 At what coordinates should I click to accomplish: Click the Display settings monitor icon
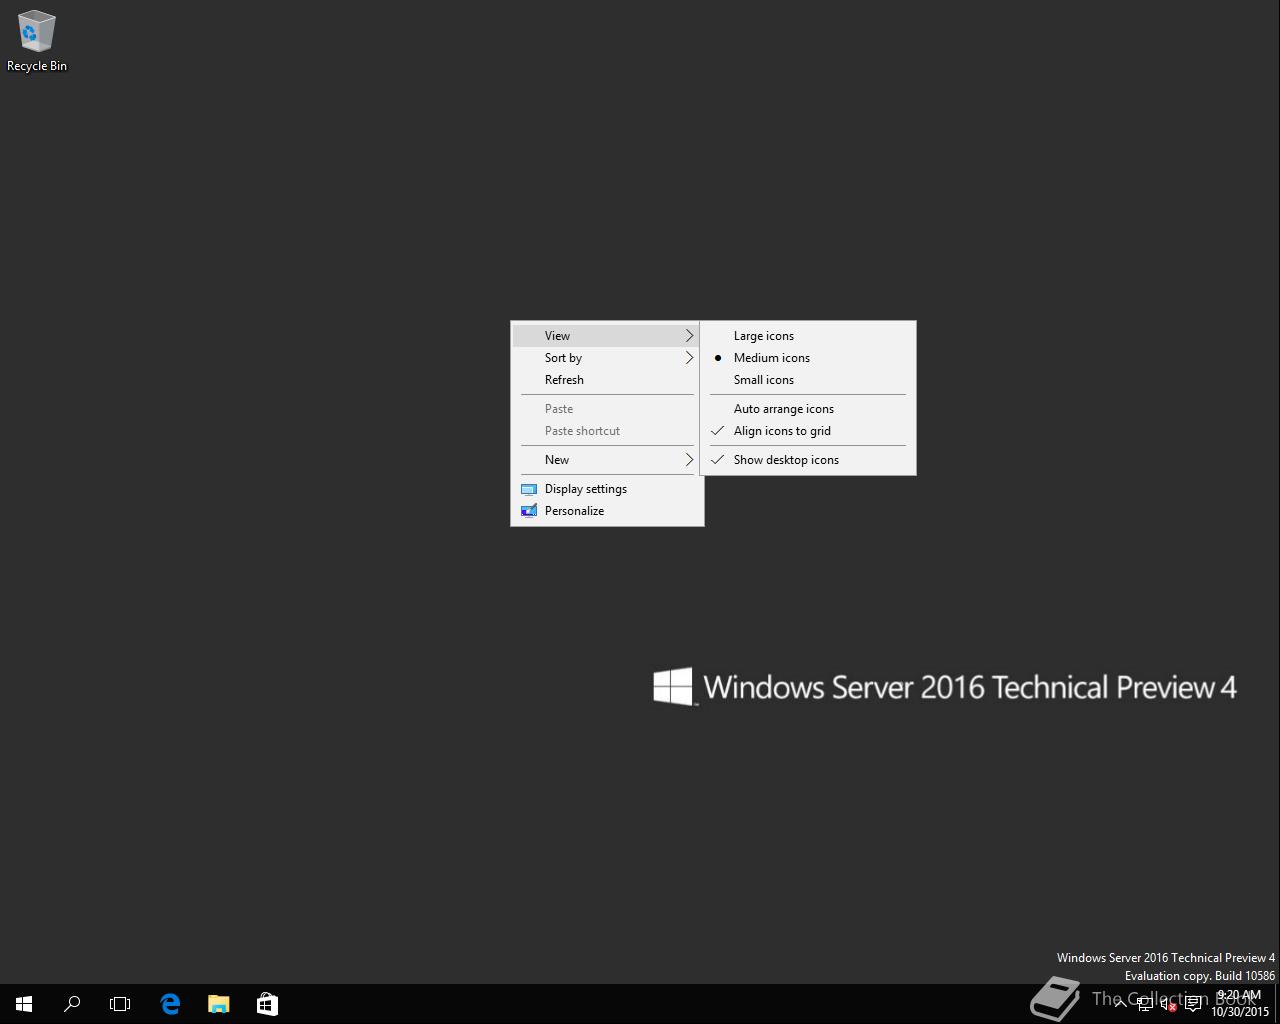click(x=529, y=489)
